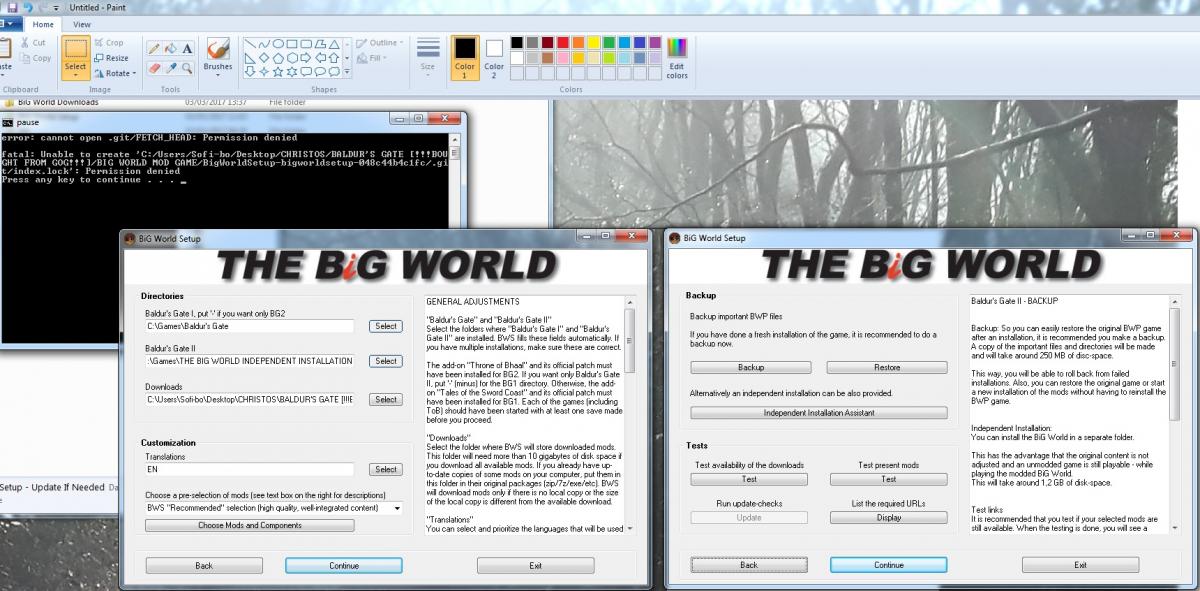Select the Pencil tool in Paint
Viewport: 1200px width, 591px height.
pyautogui.click(x=154, y=48)
